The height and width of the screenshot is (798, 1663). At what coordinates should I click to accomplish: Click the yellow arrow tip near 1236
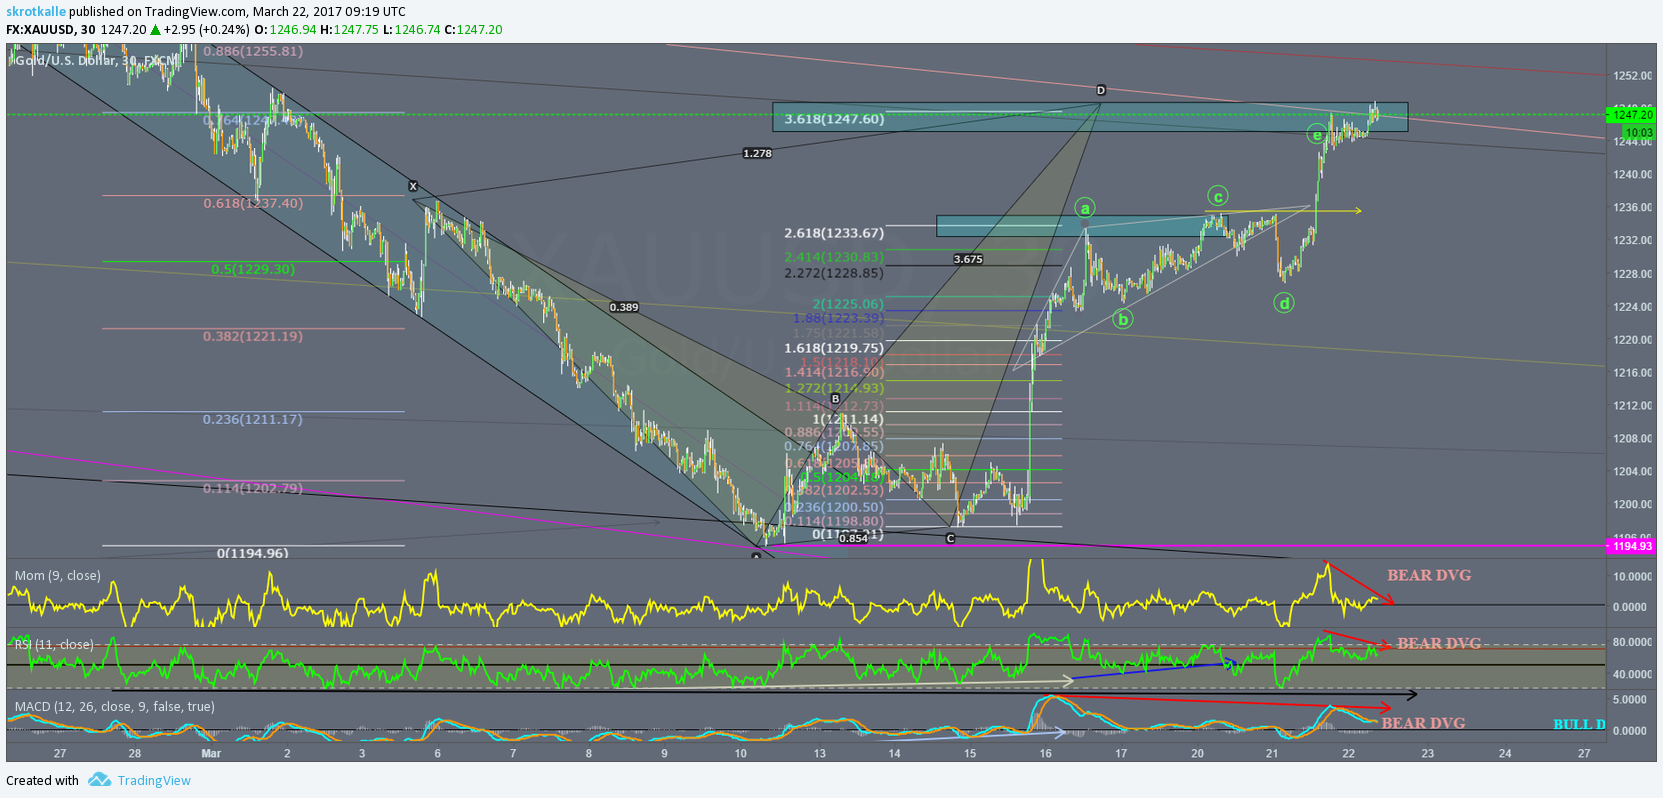(x=1358, y=210)
